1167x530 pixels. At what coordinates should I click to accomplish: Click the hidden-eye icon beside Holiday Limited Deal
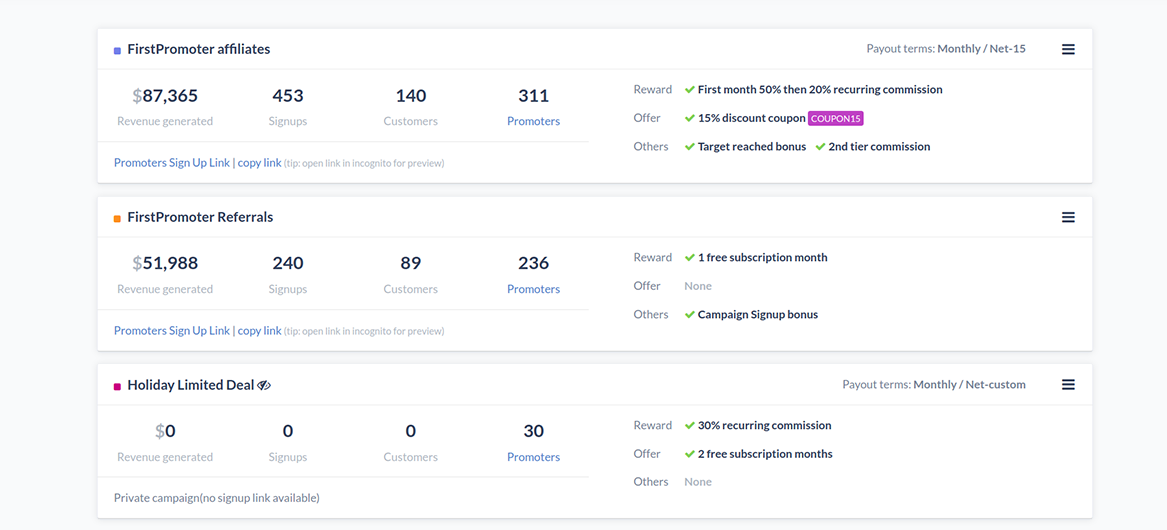pos(264,385)
